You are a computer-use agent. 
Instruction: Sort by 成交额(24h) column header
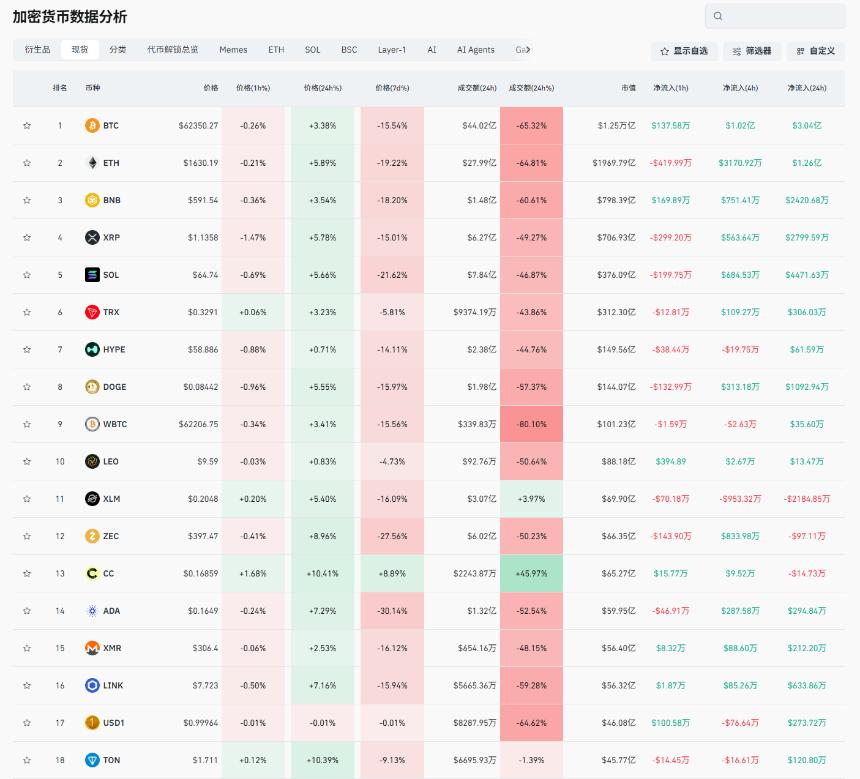pyautogui.click(x=477, y=88)
